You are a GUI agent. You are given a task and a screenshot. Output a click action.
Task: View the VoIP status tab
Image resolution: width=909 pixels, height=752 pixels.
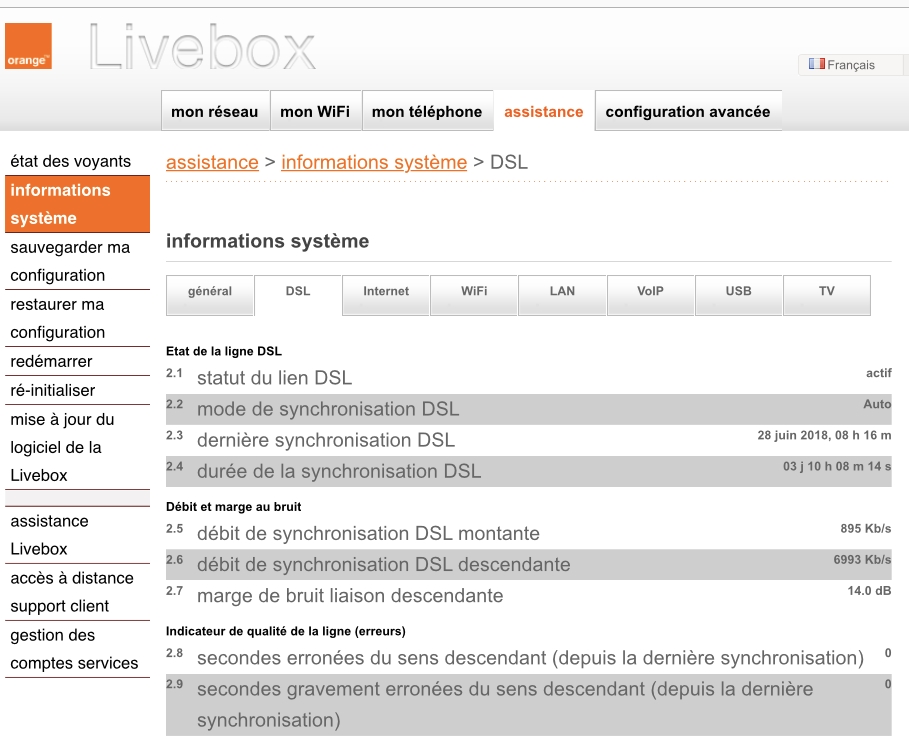click(650, 293)
